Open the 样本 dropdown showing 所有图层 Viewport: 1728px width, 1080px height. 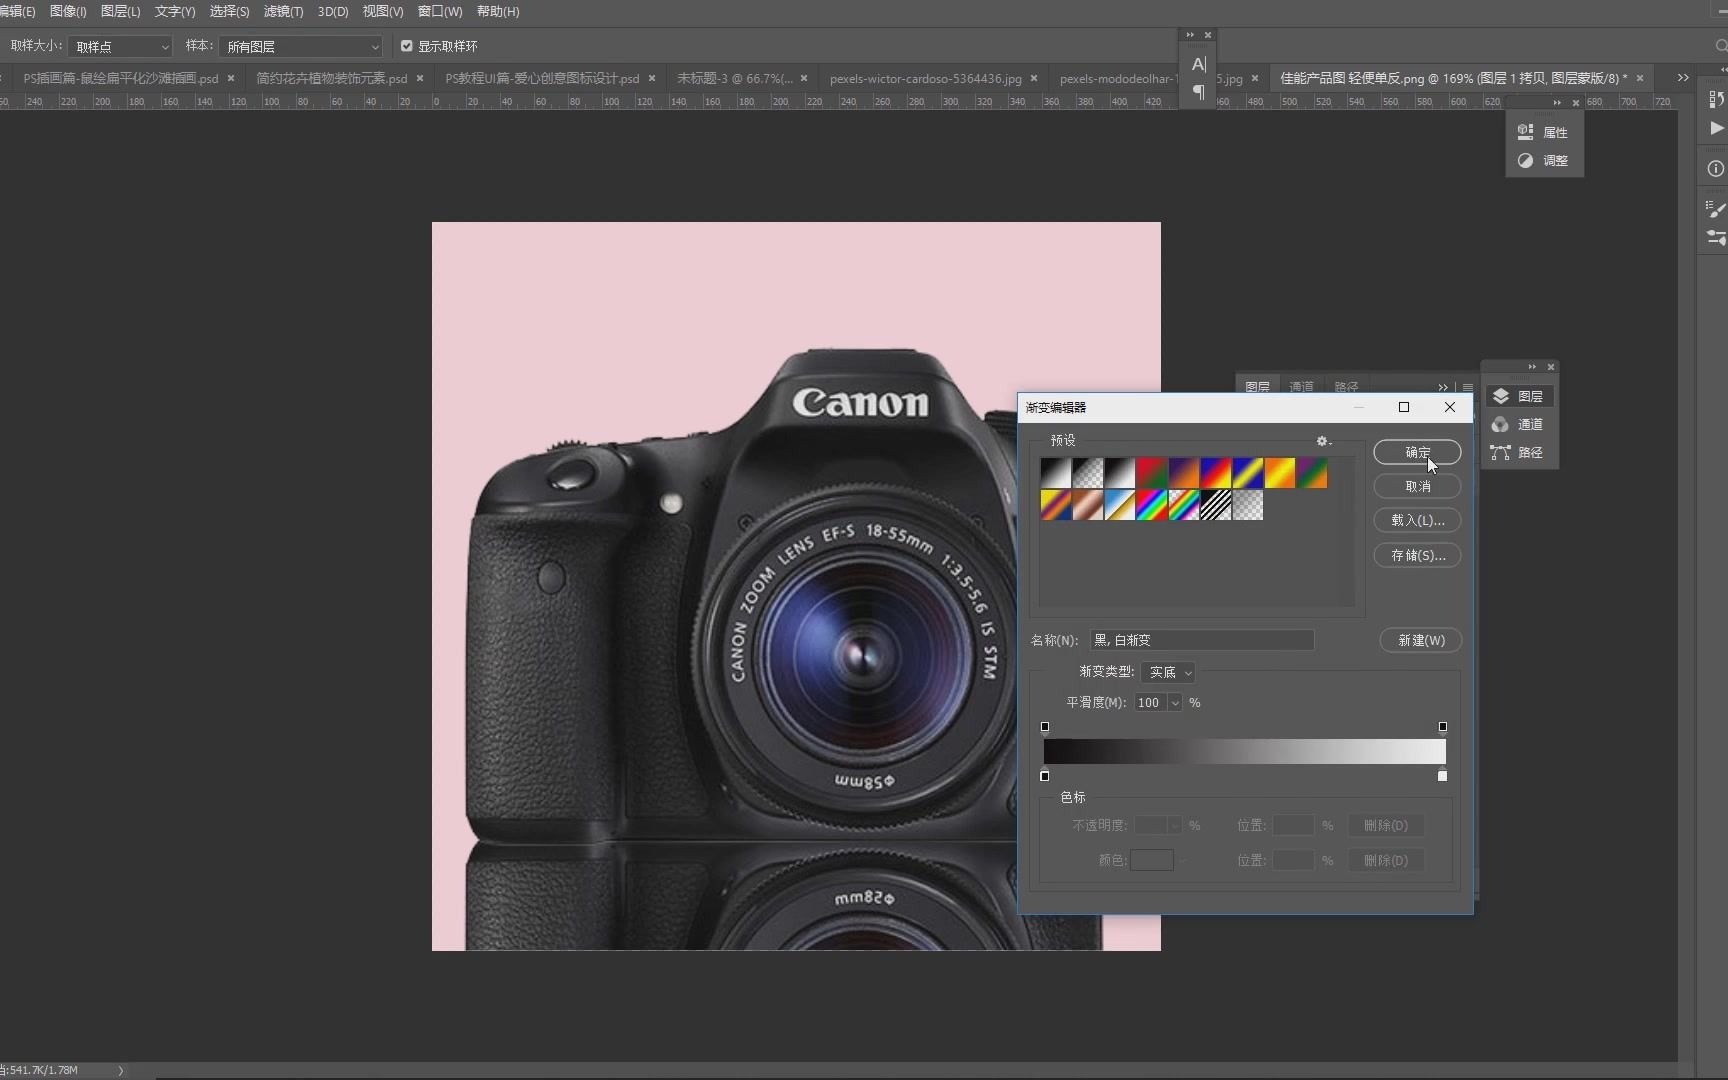(x=301, y=47)
